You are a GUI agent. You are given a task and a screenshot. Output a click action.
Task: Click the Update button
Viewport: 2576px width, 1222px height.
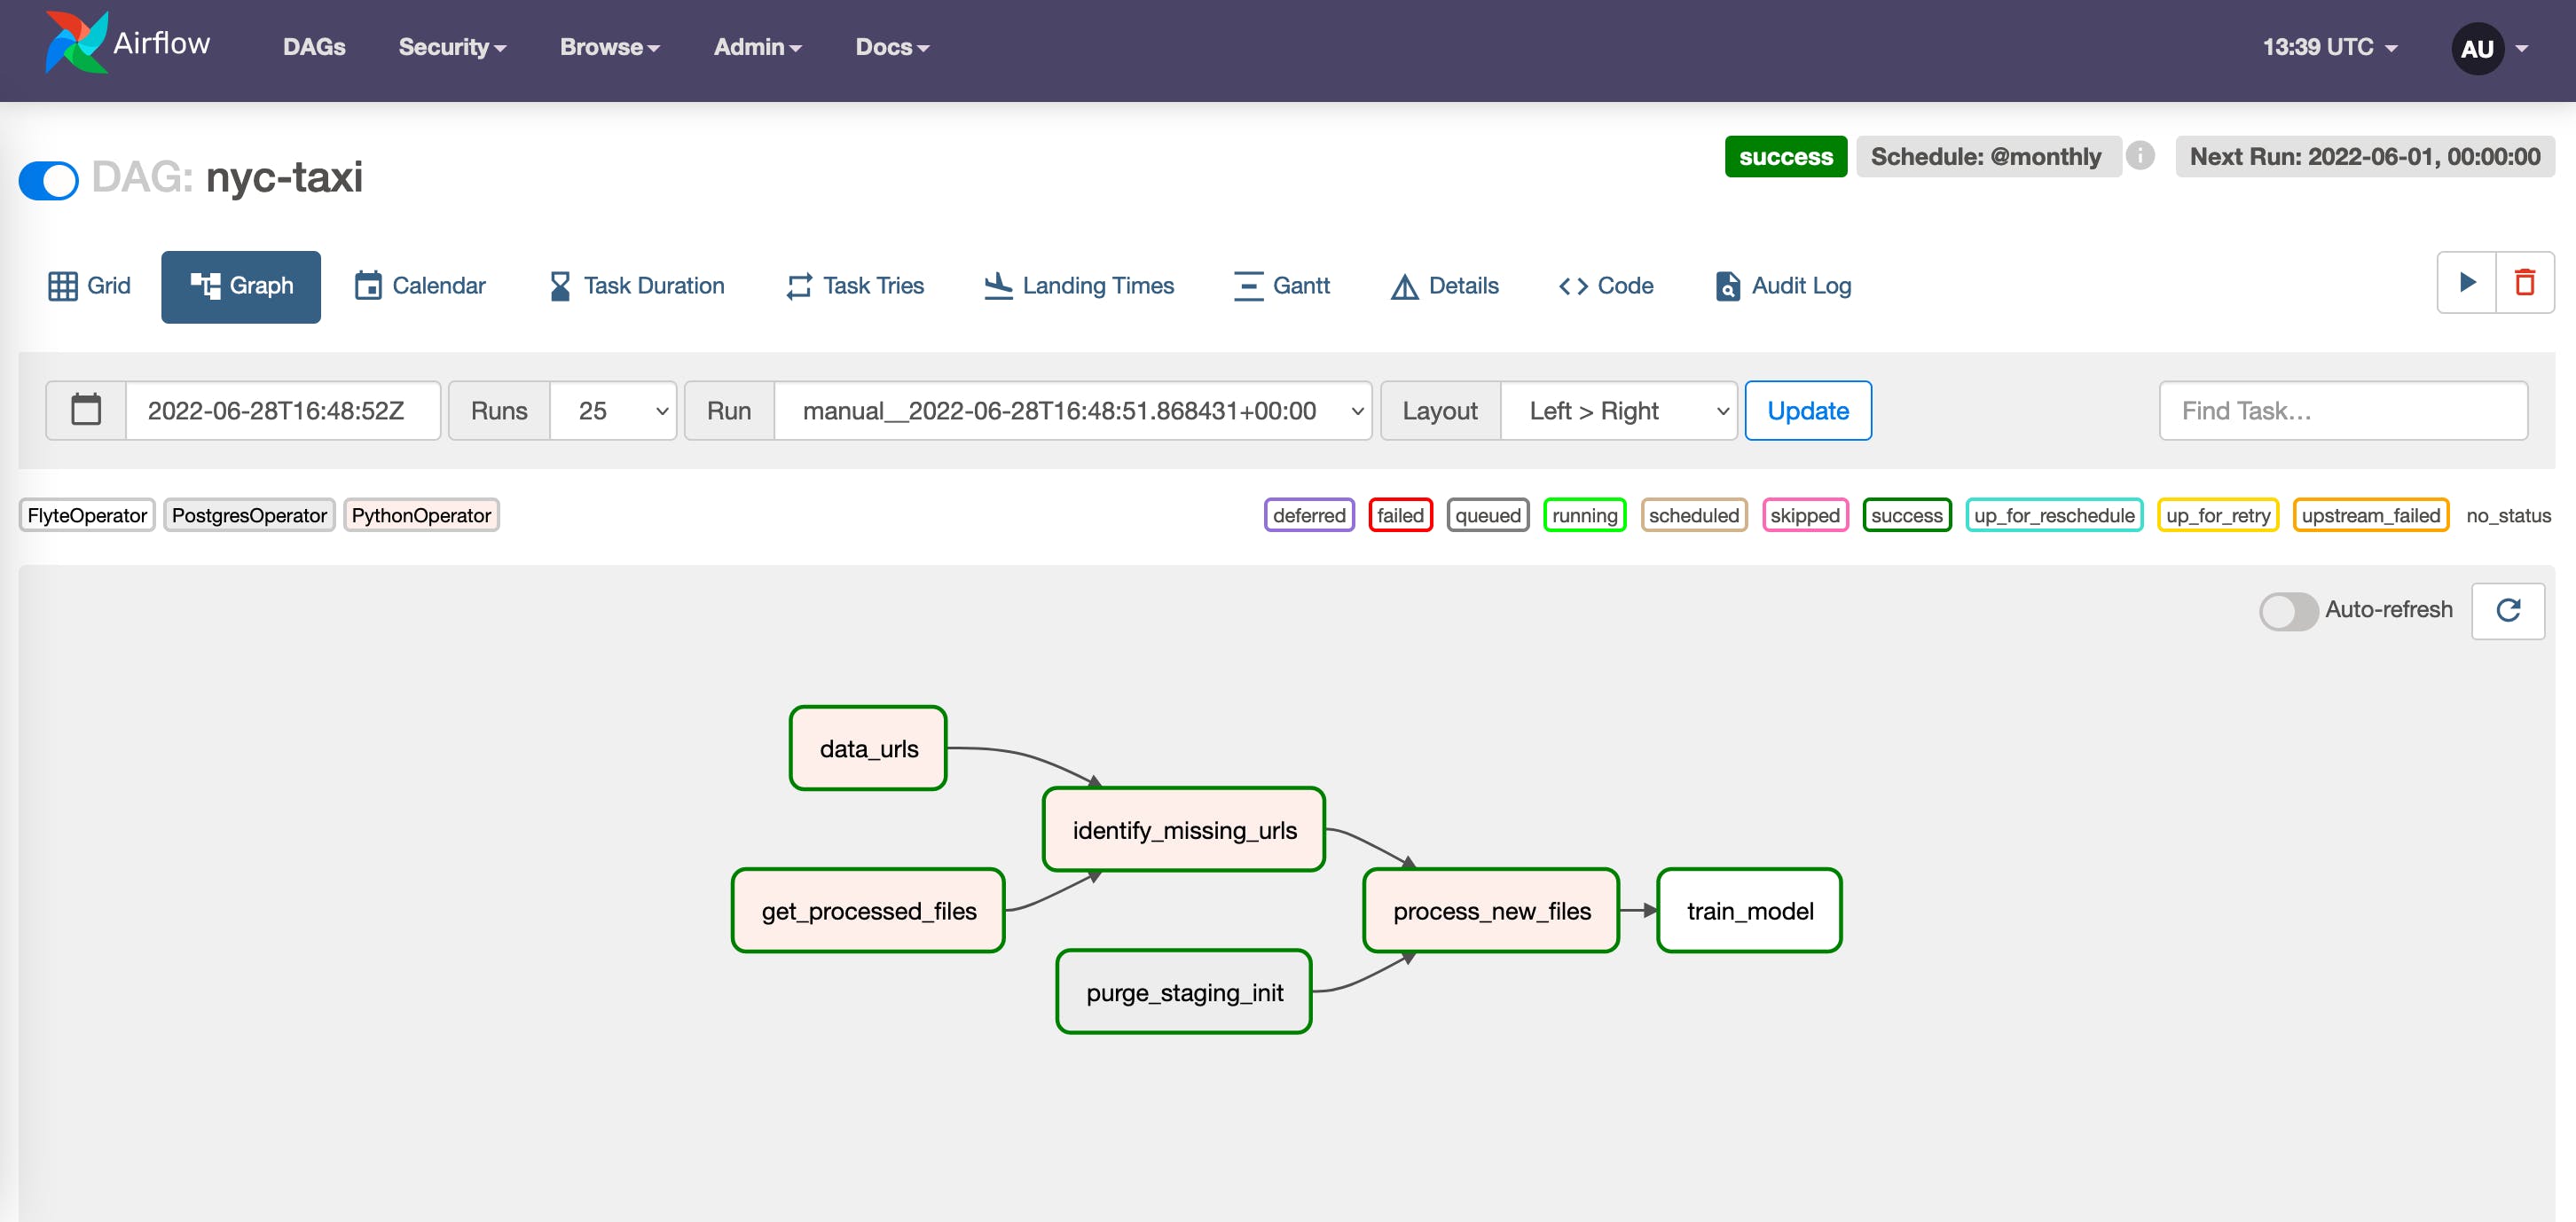[x=1807, y=410]
